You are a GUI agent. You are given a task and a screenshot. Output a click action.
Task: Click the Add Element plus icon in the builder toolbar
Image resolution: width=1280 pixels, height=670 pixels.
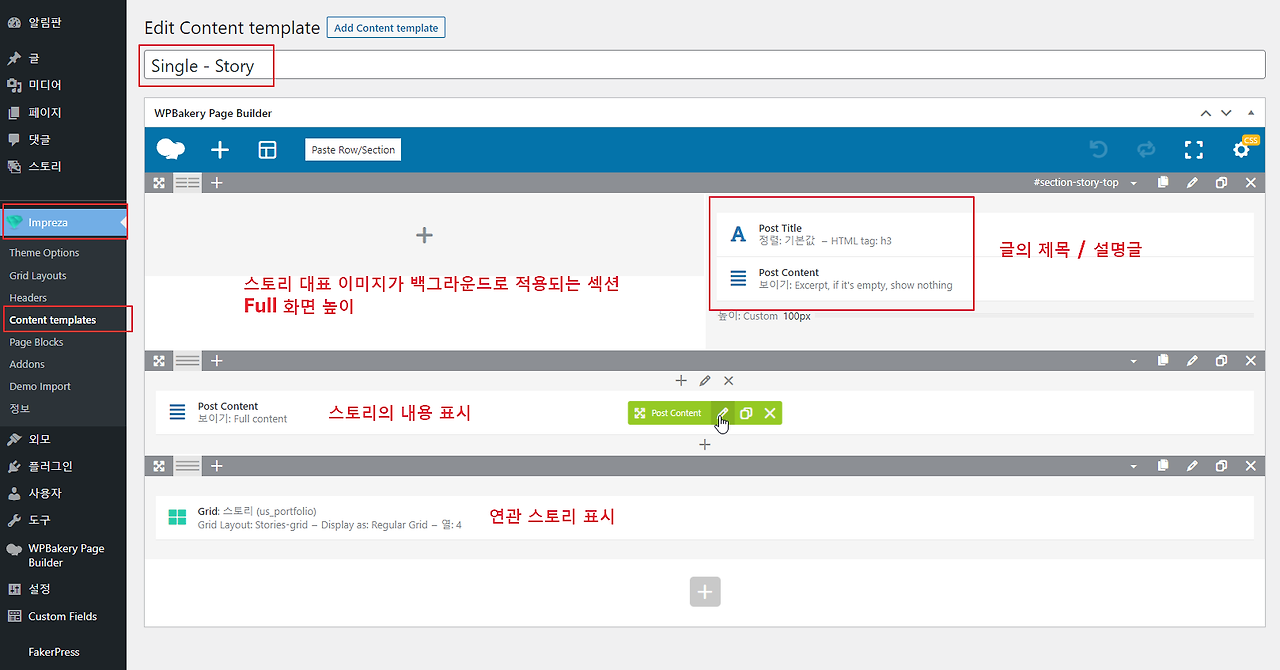pos(220,150)
